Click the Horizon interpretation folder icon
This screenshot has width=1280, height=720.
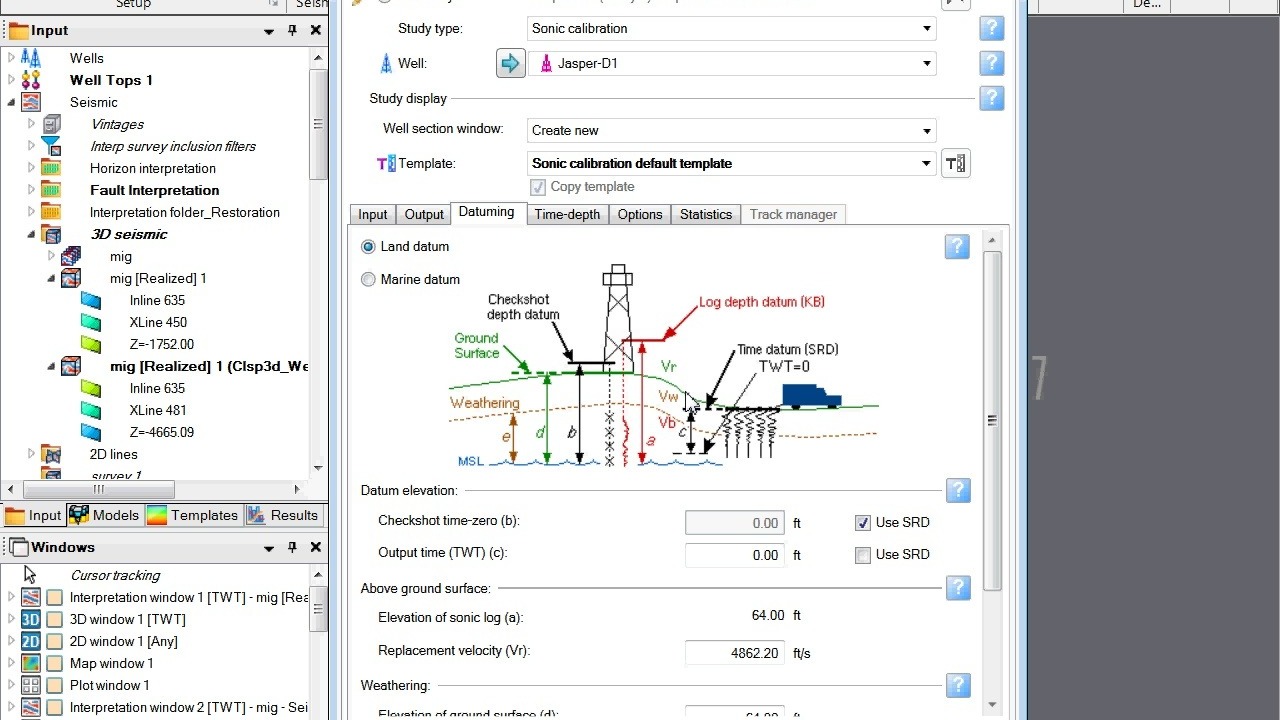[x=51, y=168]
